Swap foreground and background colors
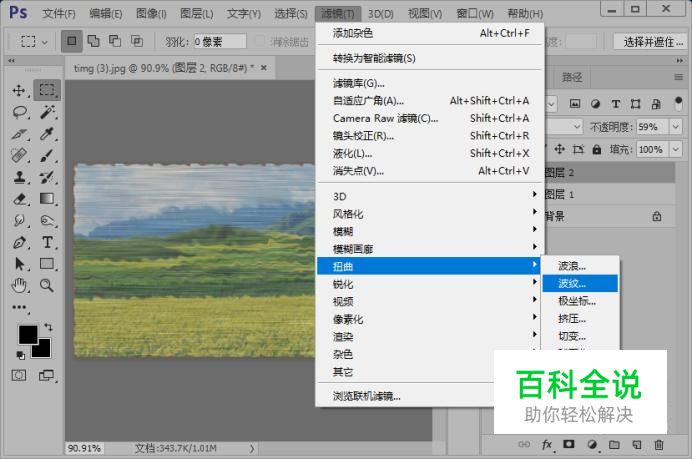Viewport: 692px width, 459px height. click(x=48, y=327)
